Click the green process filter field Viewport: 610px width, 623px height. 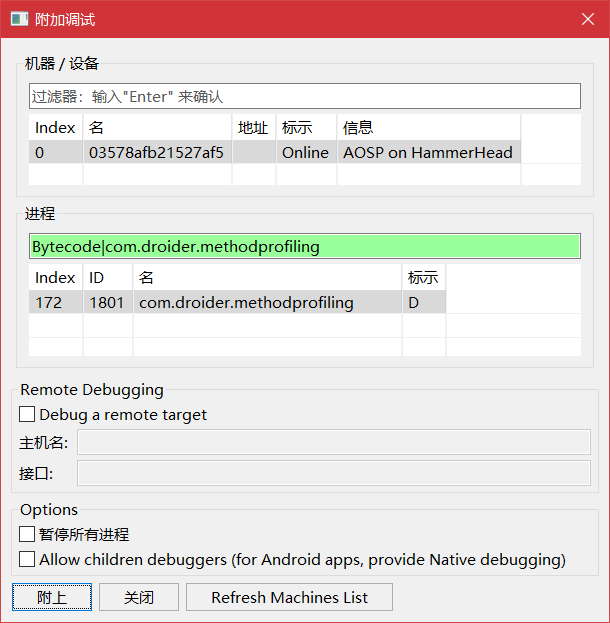coord(305,246)
